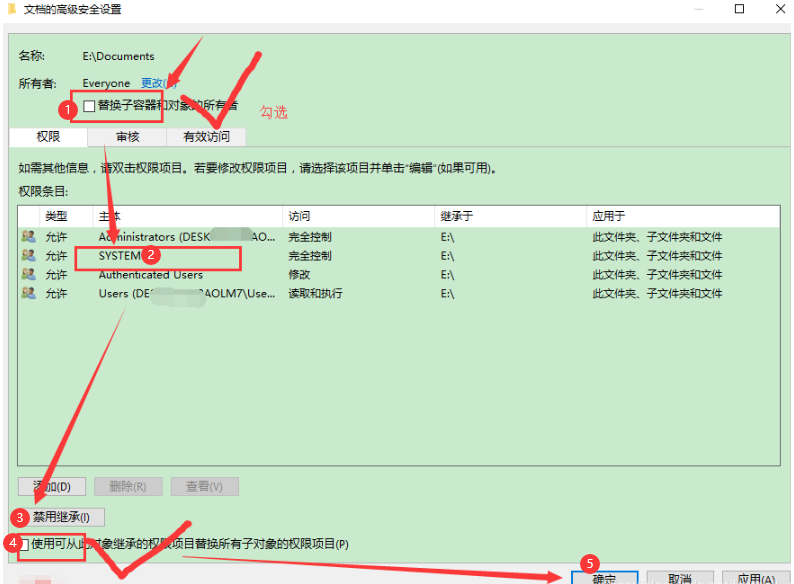Sort by the 继承于 column header
This screenshot has width=794, height=584.
tap(510, 216)
